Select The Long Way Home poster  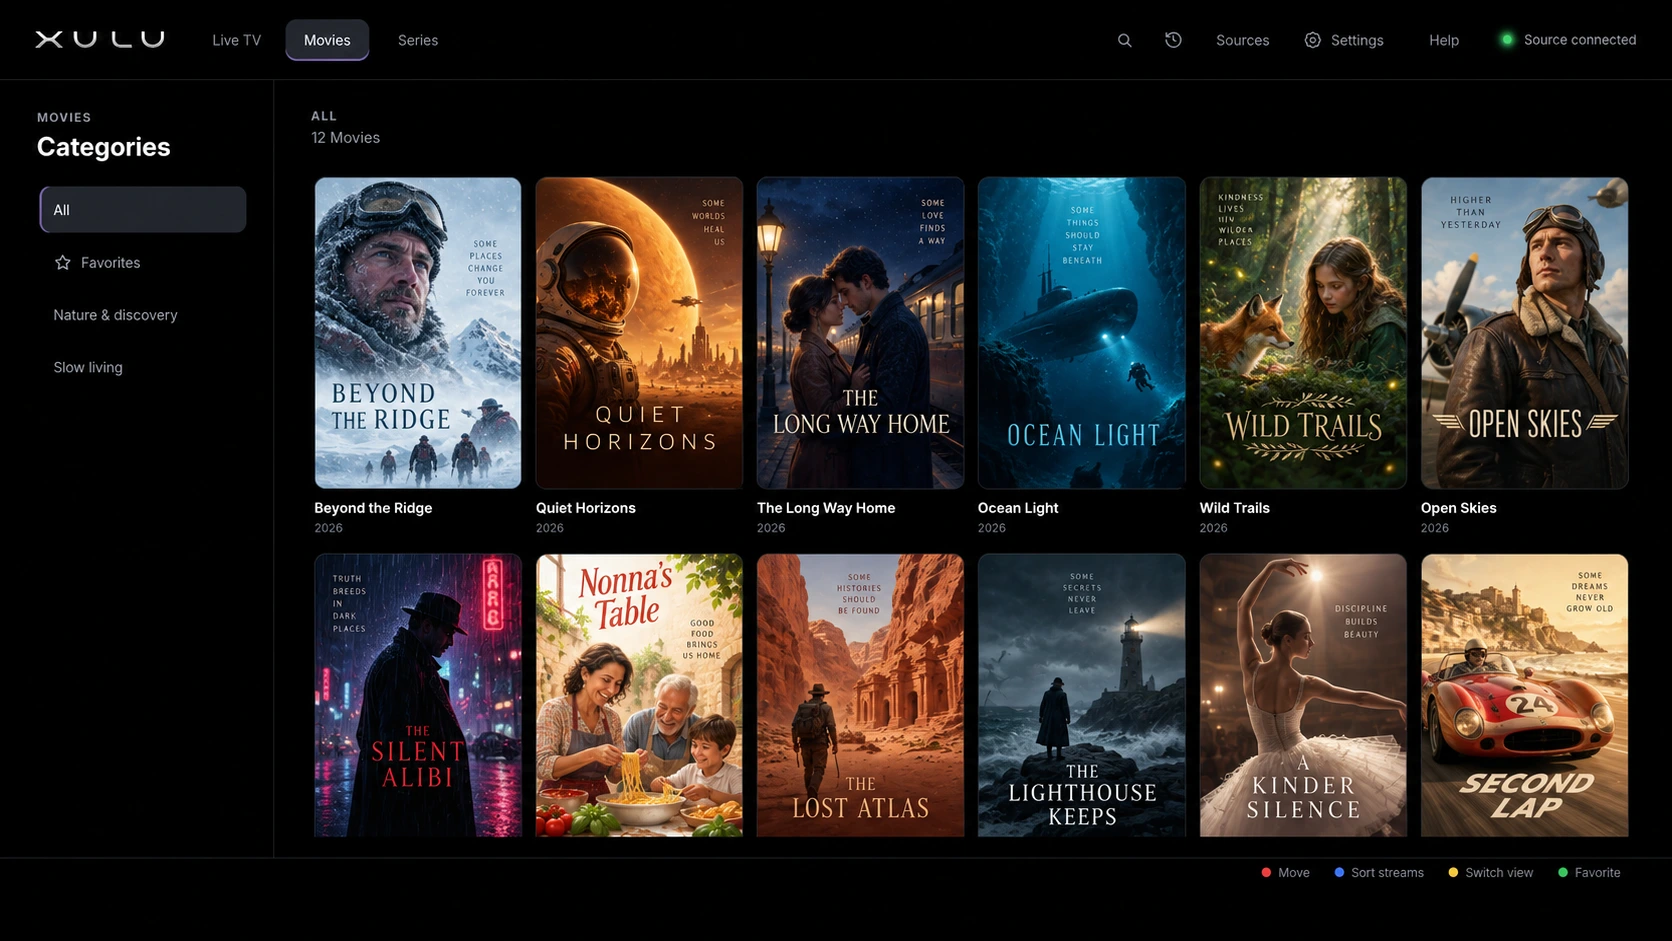click(860, 333)
